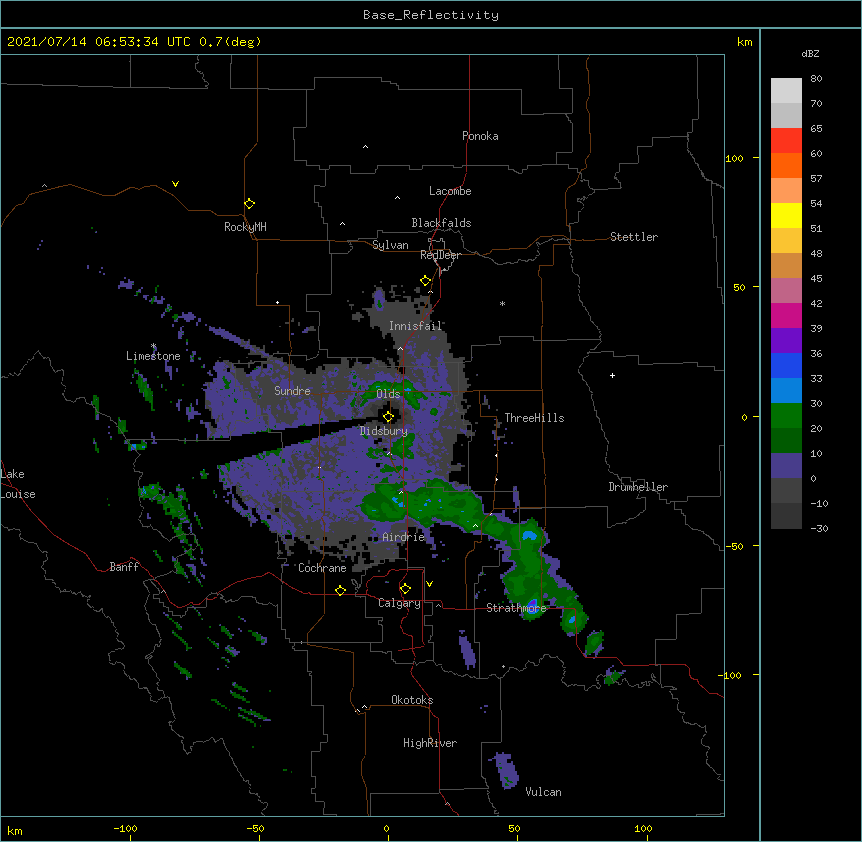Click the yellow V marker northwest of RockyMH
Viewport: 862px width, 842px height.
click(175, 184)
